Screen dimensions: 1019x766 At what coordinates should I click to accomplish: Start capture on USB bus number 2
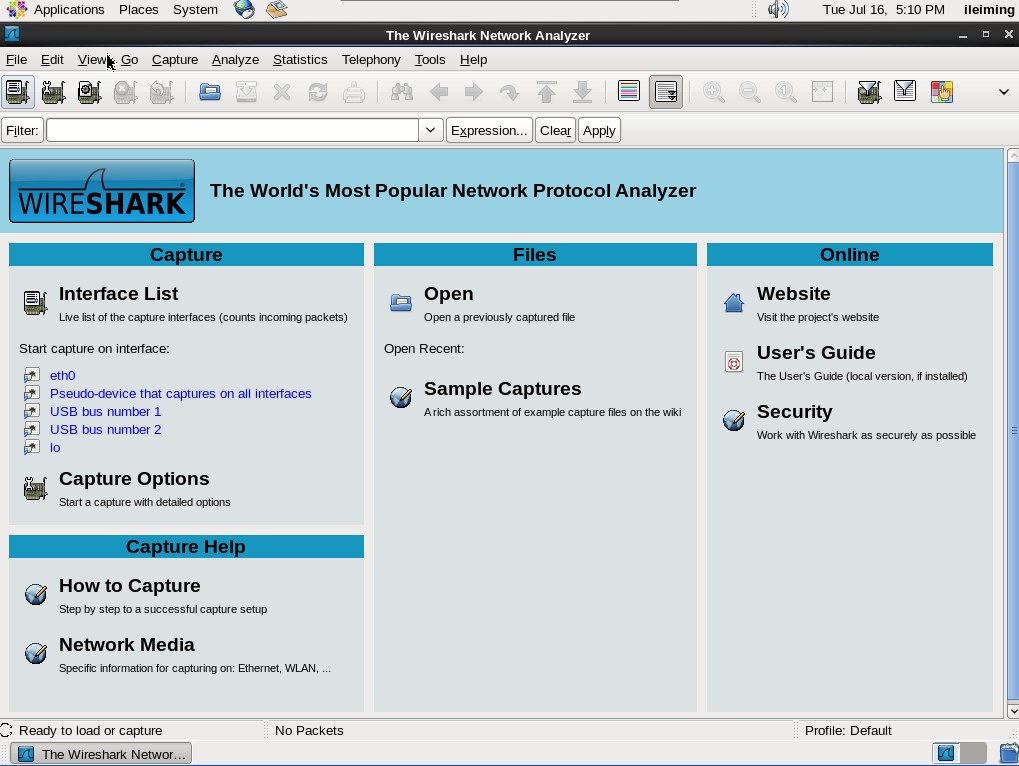pos(105,430)
